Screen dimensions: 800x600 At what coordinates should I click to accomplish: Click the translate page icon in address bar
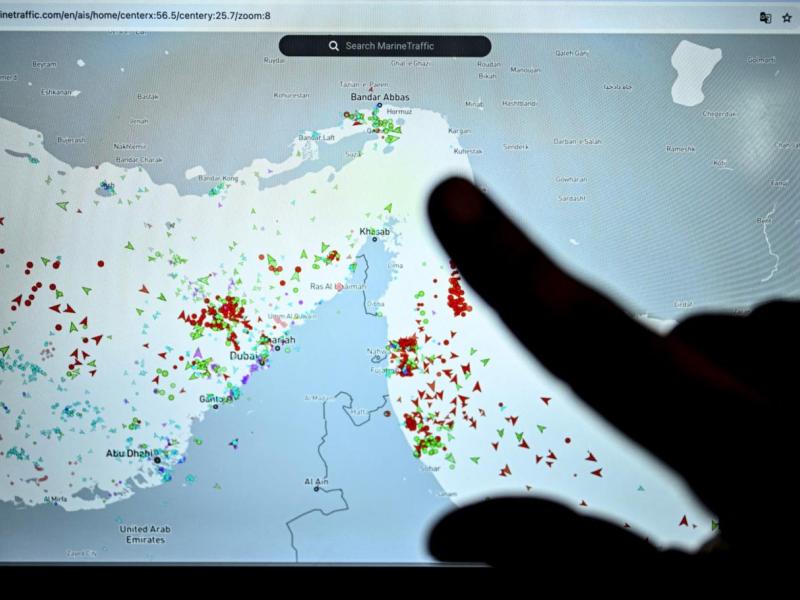coord(765,17)
